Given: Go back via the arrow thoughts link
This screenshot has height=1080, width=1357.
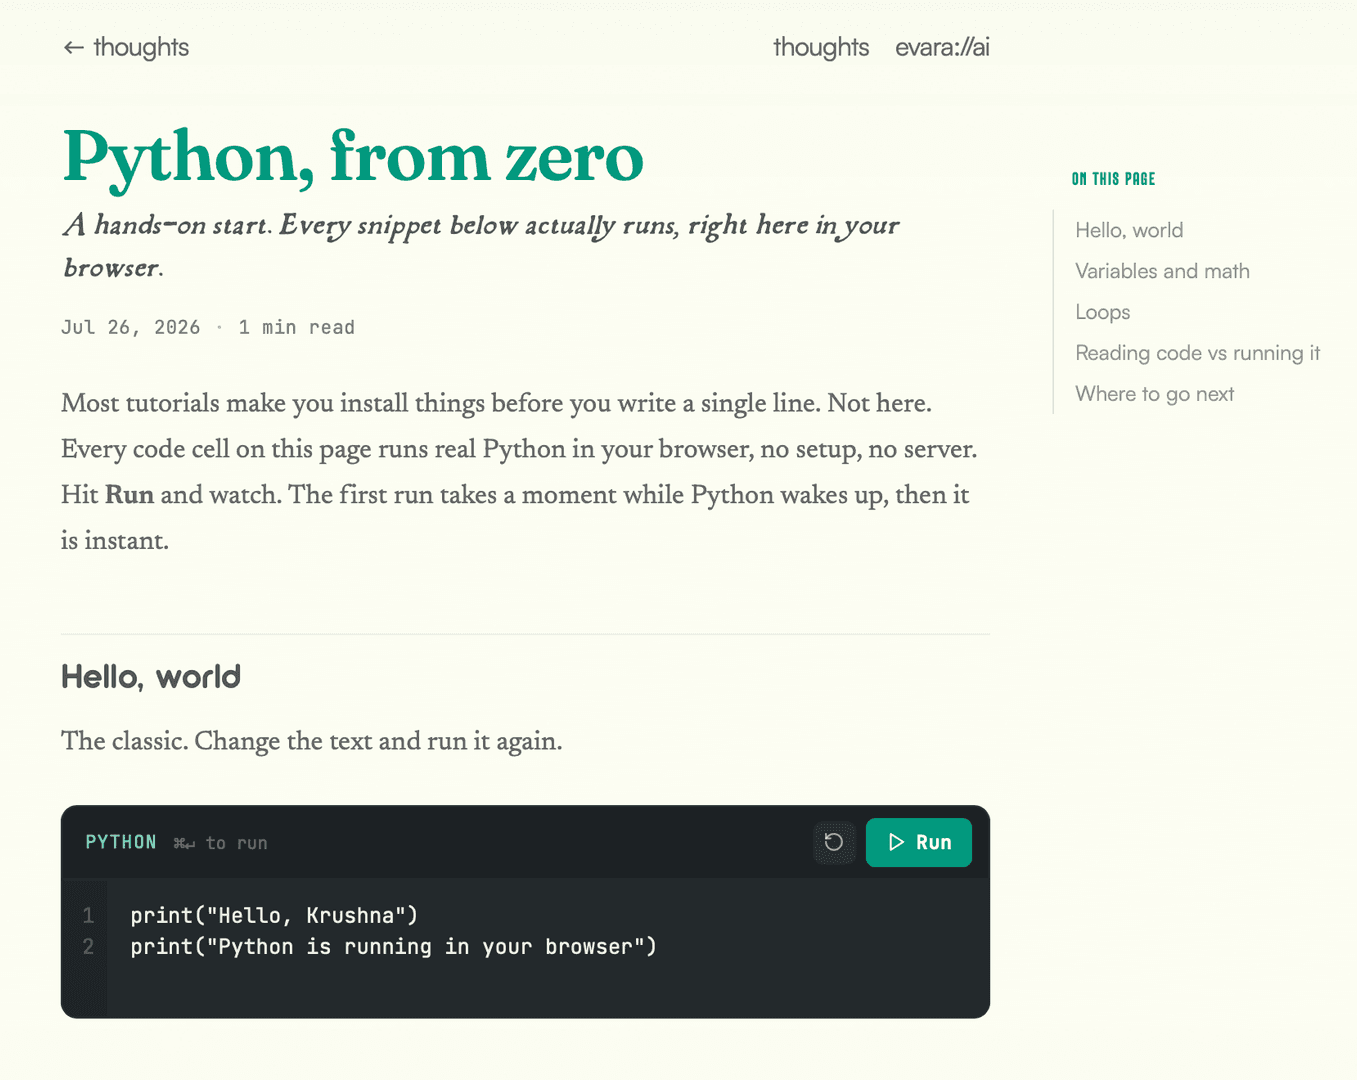Looking at the screenshot, I should click(126, 47).
